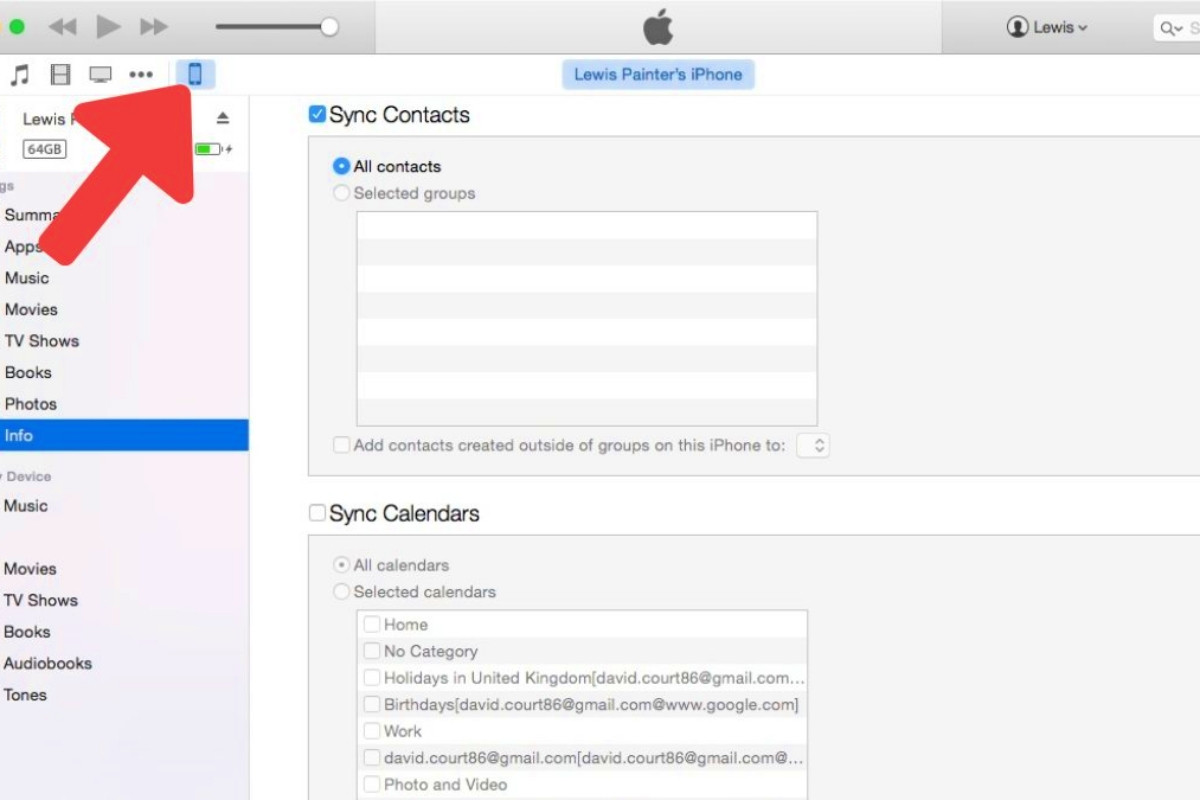Click the 64GB capacity badge
The height and width of the screenshot is (800, 1200).
45,149
